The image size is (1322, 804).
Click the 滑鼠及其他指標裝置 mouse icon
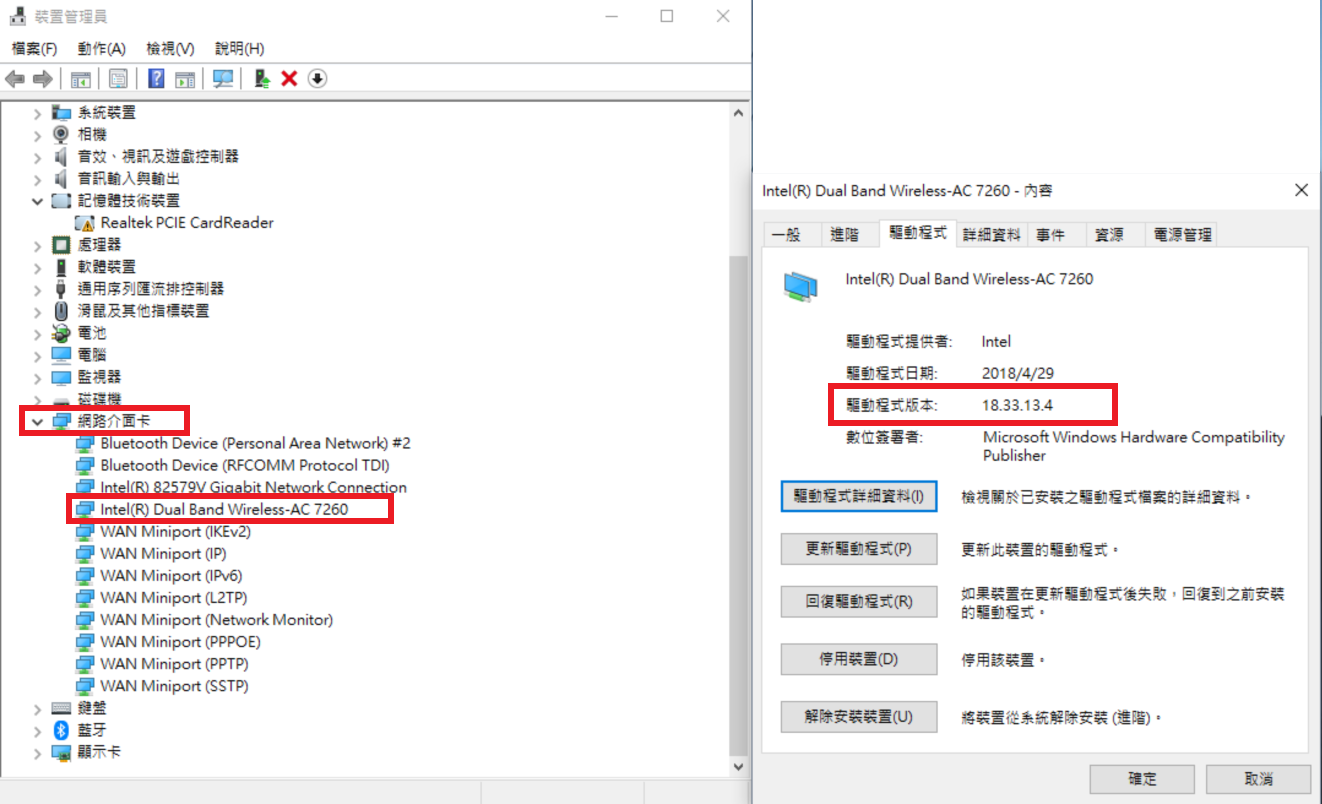click(61, 311)
